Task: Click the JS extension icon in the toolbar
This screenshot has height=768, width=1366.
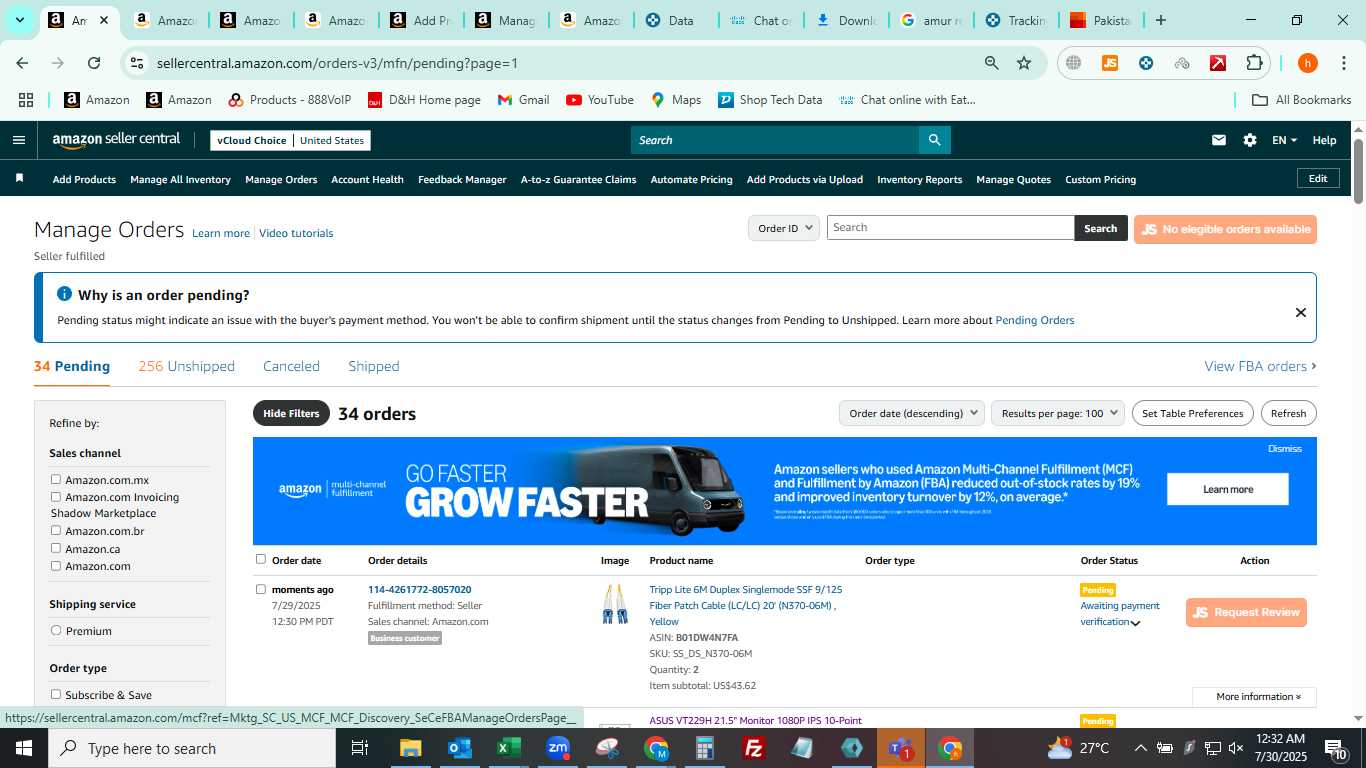Action: tap(1109, 63)
